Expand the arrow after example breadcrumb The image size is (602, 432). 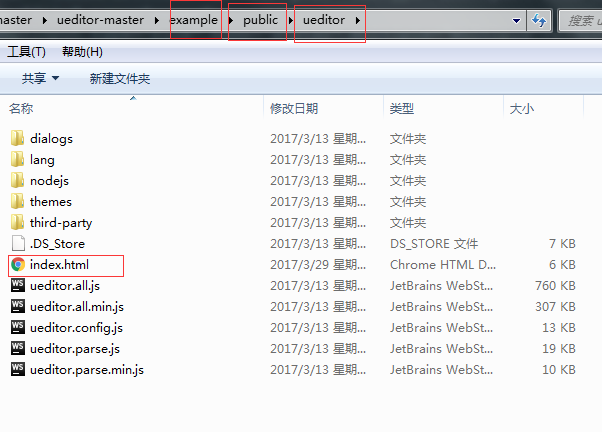pos(231,20)
